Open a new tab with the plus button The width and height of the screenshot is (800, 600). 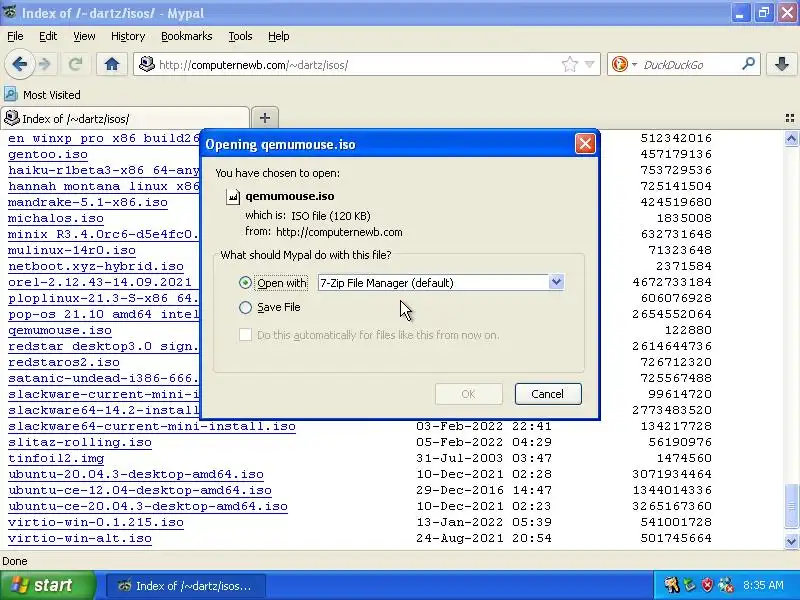click(x=264, y=118)
